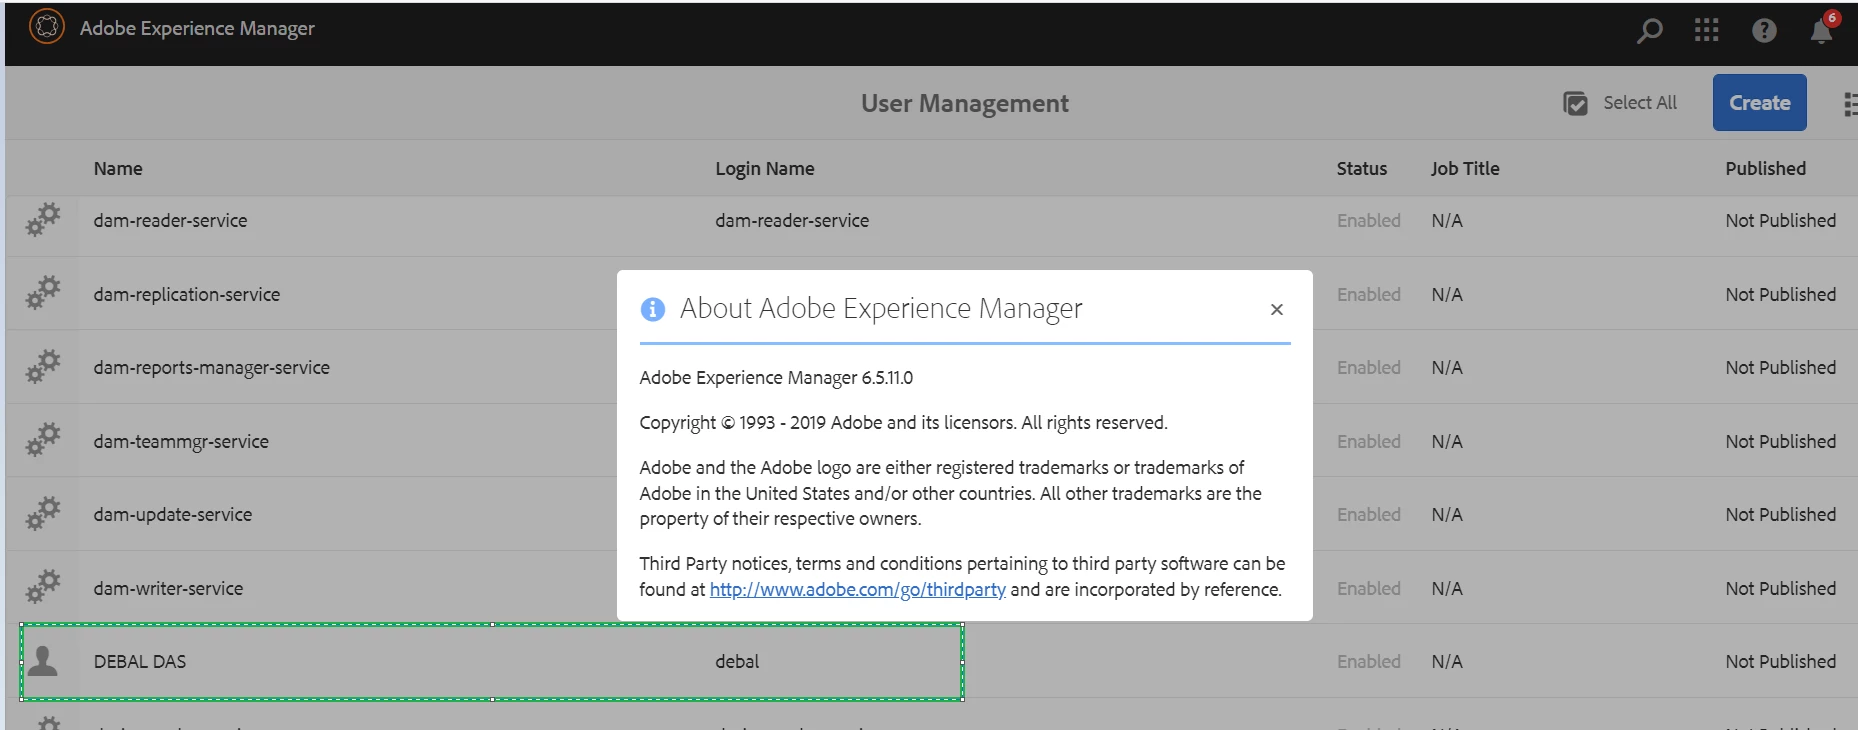Open the view switcher list icon
This screenshot has height=730, width=1858.
tap(1850, 104)
